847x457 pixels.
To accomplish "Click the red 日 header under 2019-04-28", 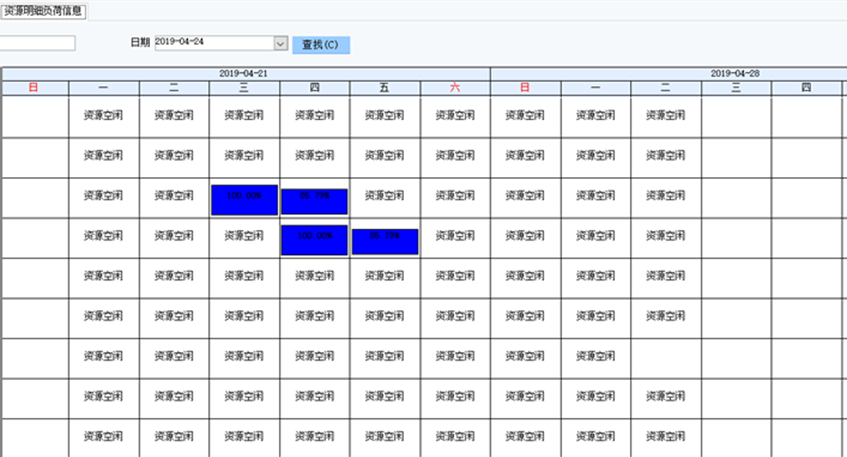I will (526, 88).
